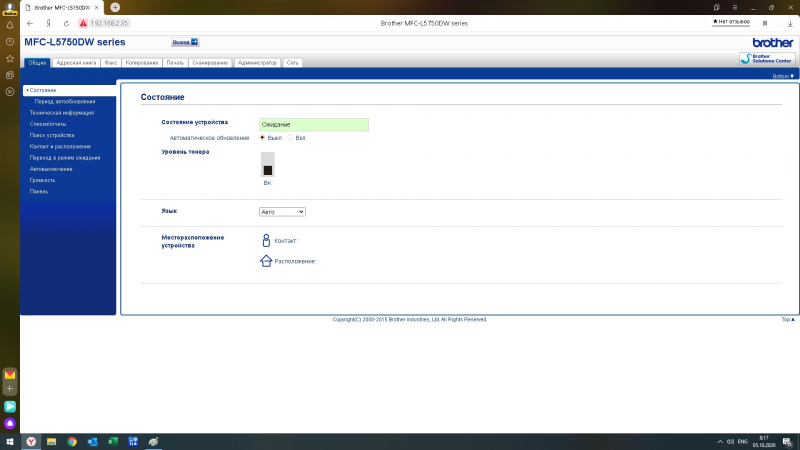Click the browser page reload icon
The image size is (800, 450).
[x=64, y=22]
